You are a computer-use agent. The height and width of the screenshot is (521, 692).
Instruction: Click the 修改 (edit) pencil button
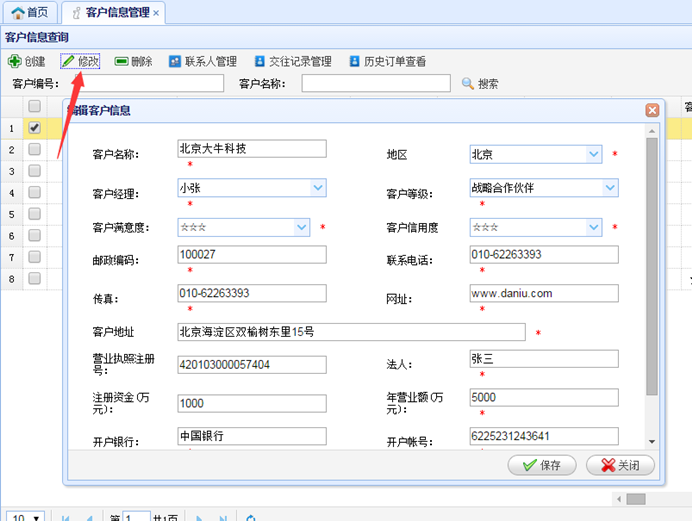tap(80, 61)
